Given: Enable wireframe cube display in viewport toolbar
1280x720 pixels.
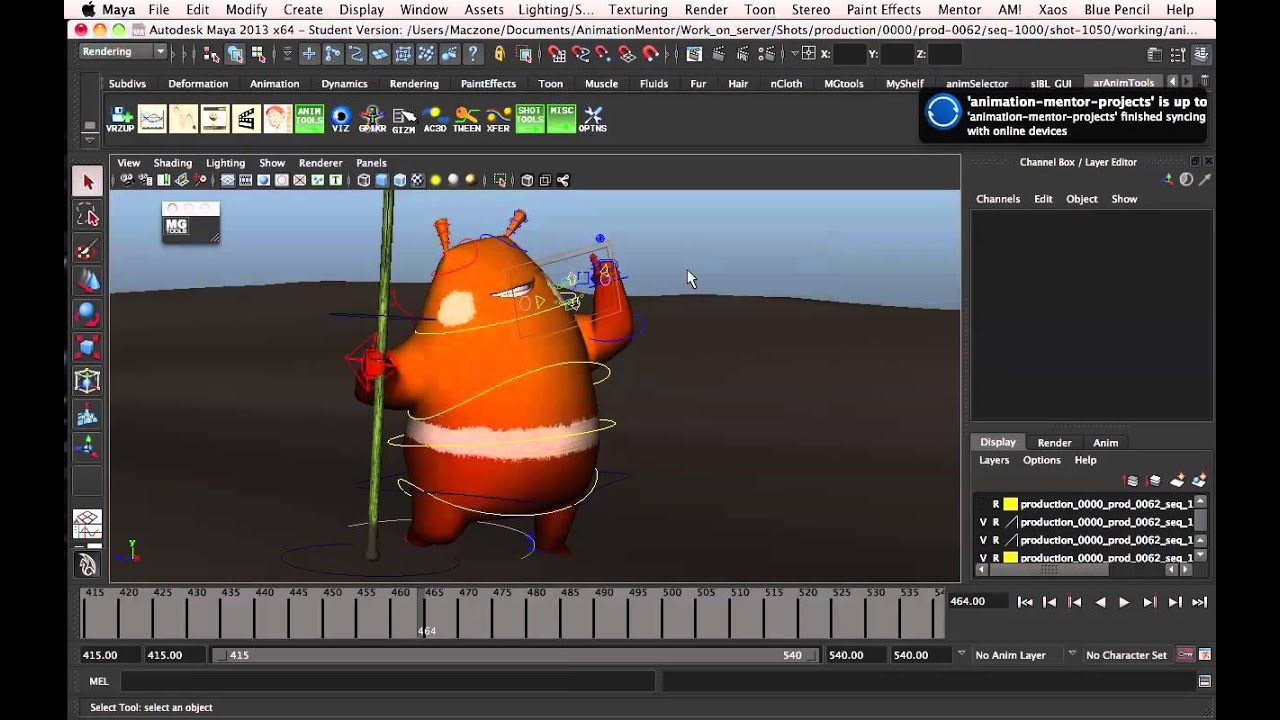Looking at the screenshot, I should click(364, 180).
